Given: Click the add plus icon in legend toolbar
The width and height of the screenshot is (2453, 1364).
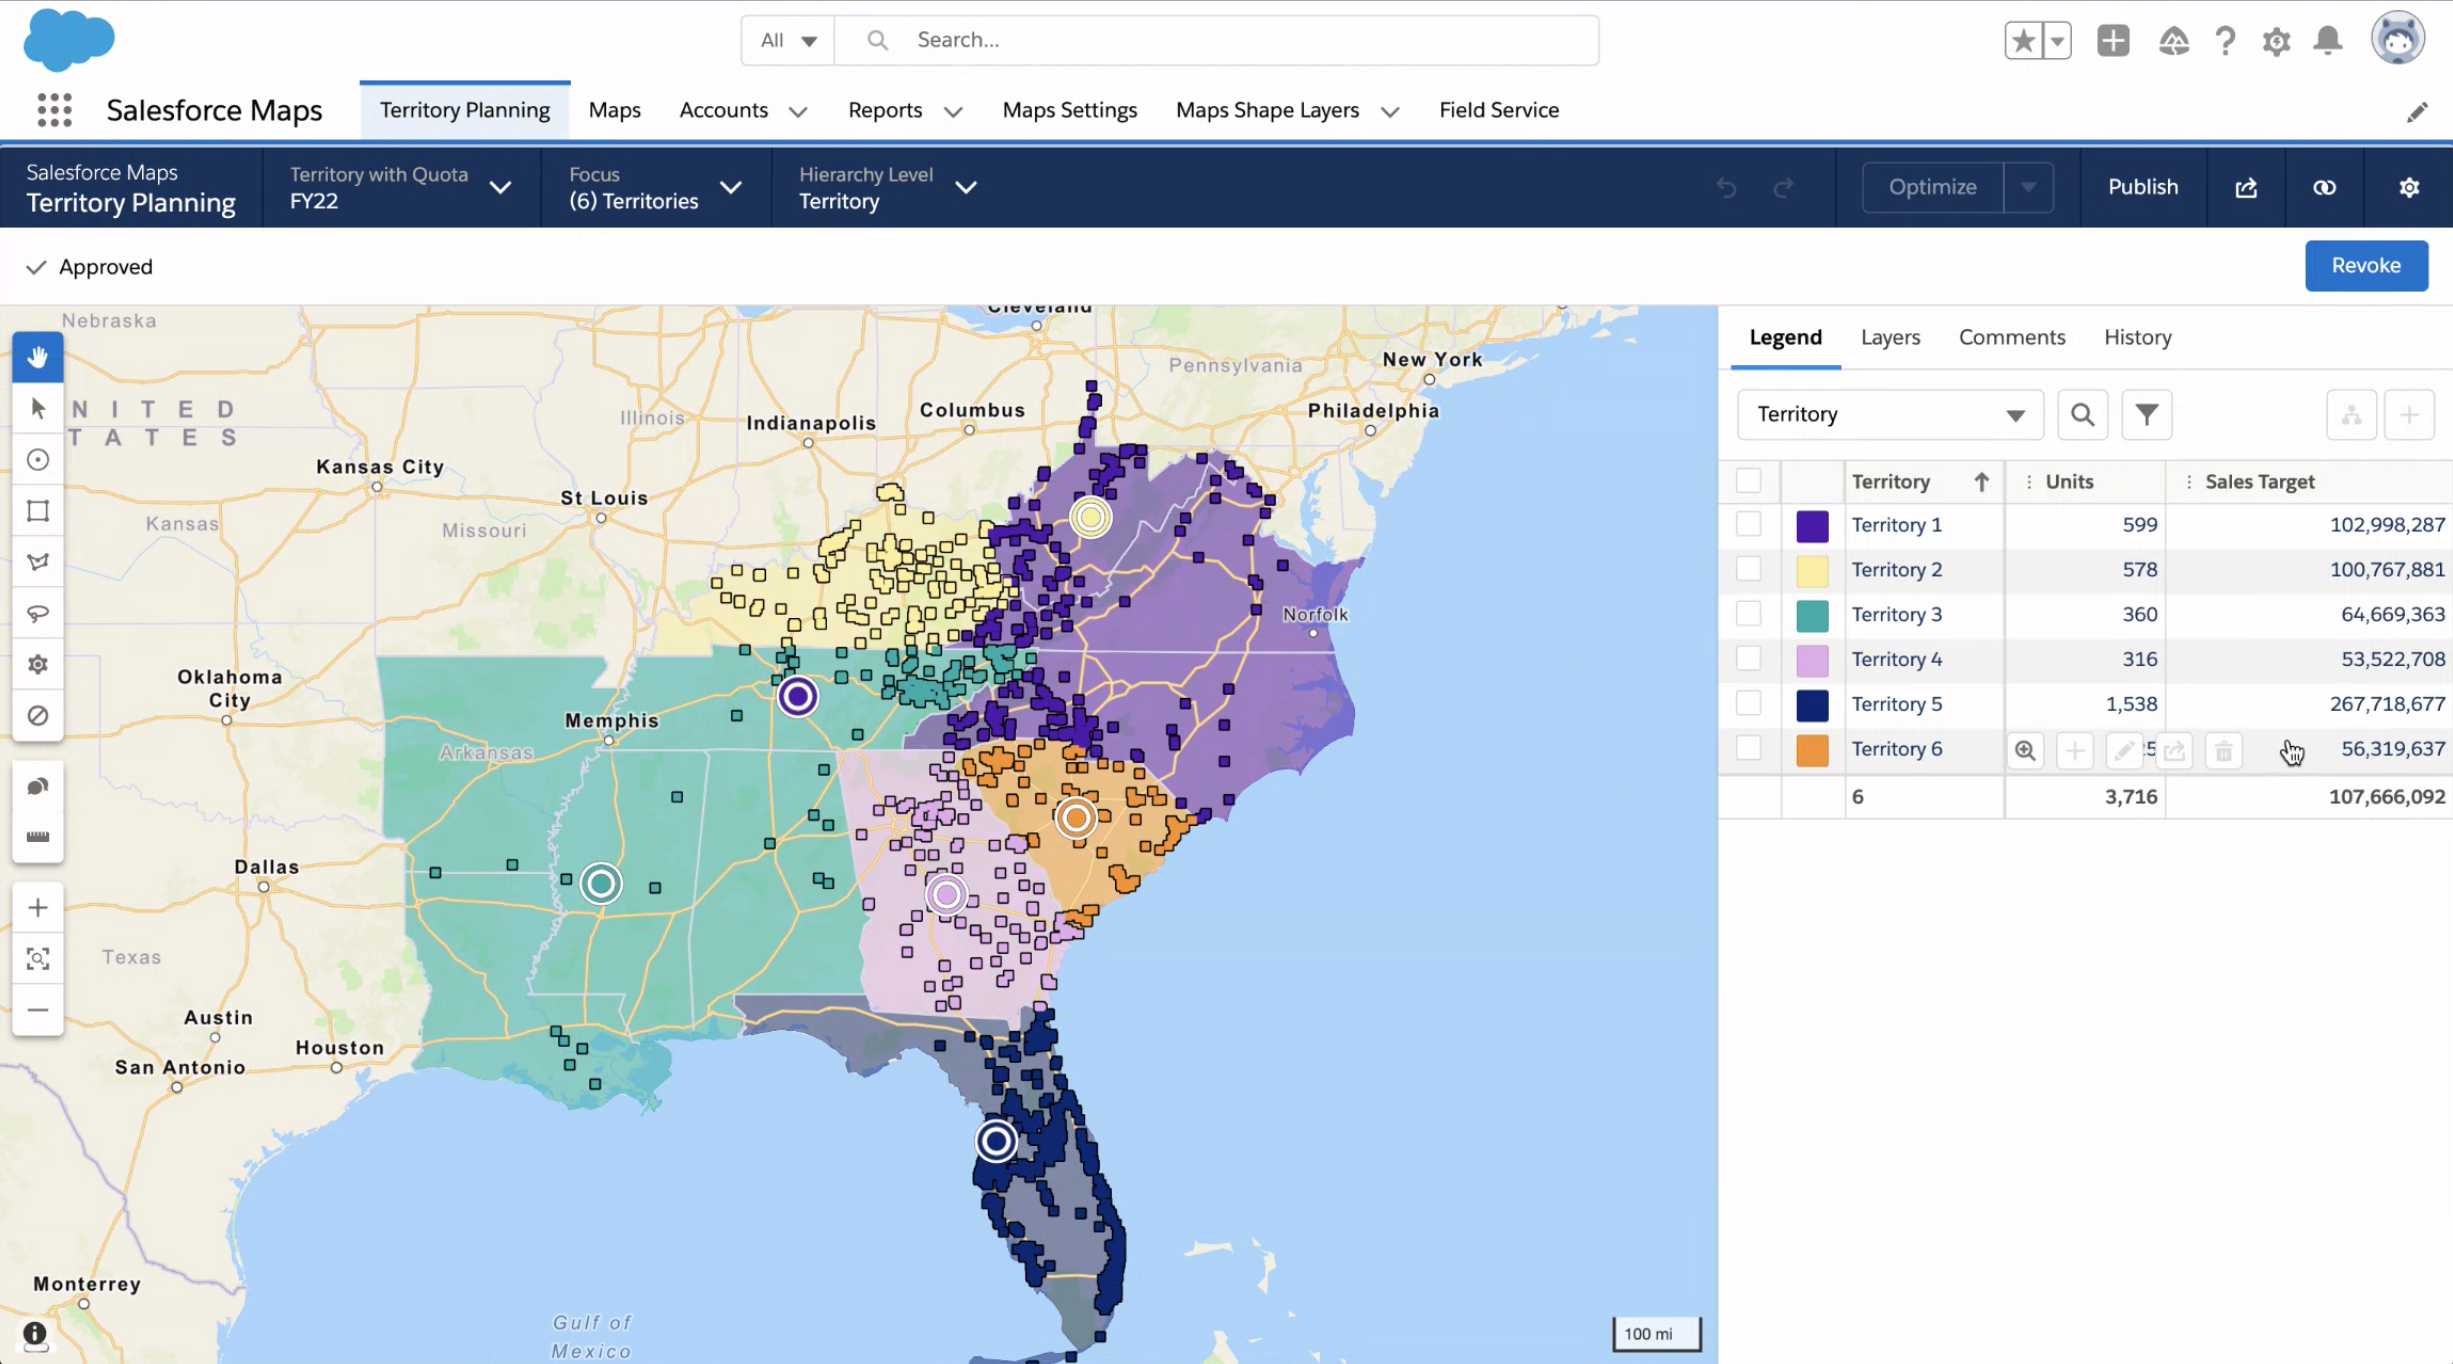Looking at the screenshot, I should tap(2409, 415).
